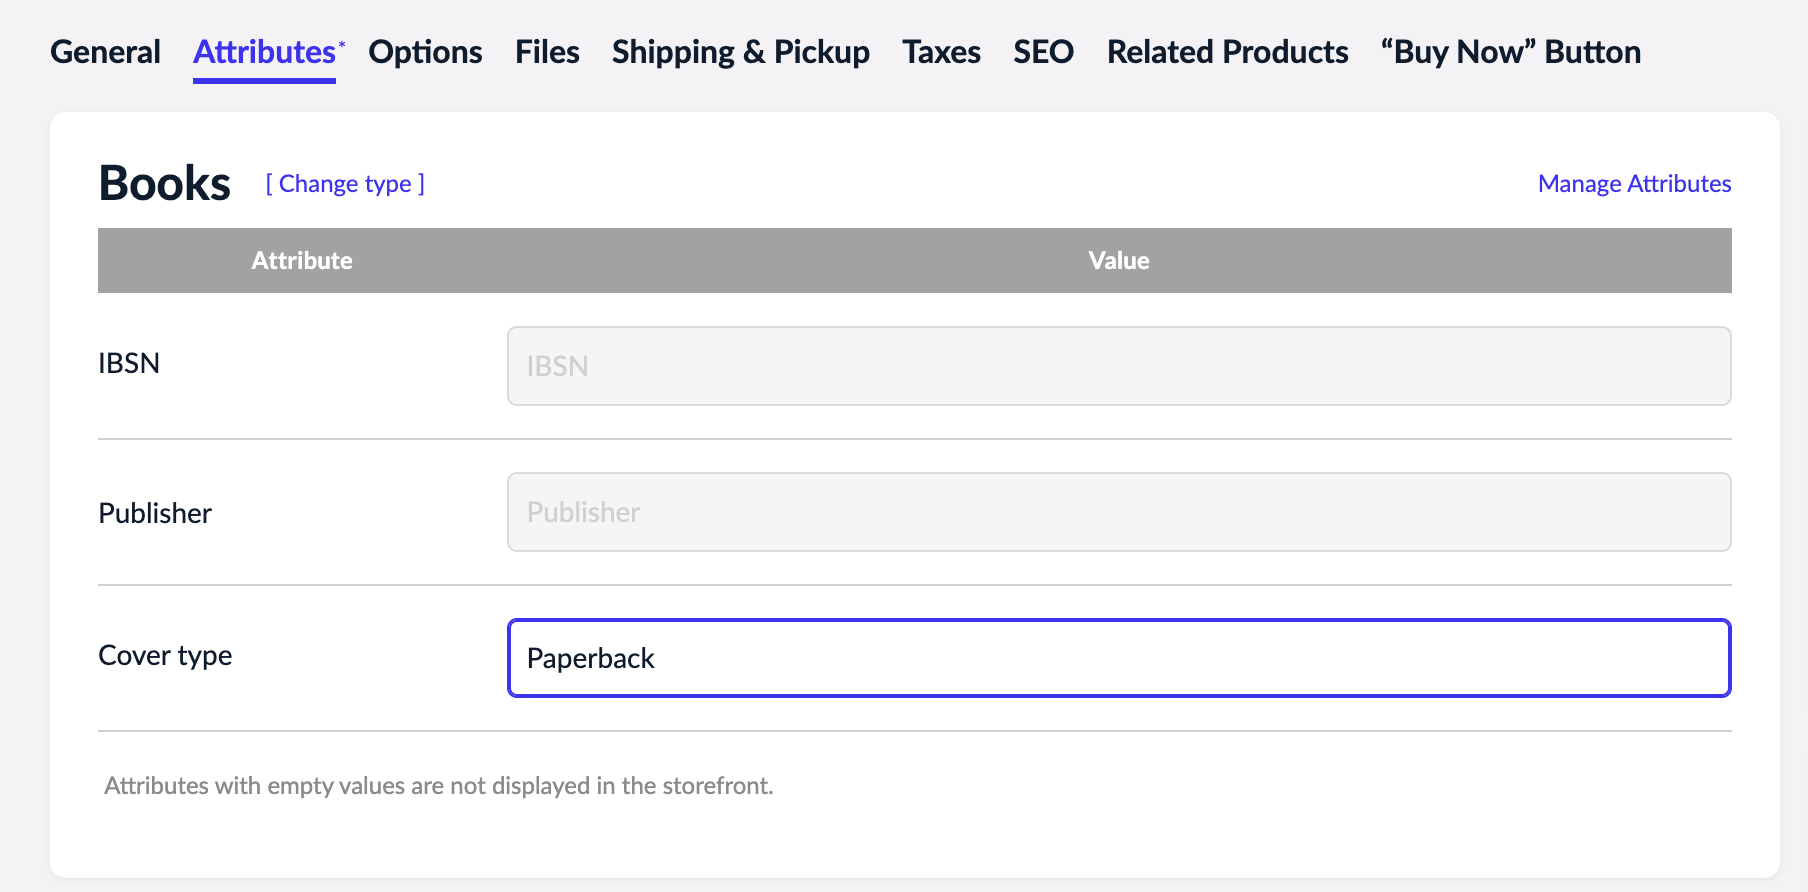Open the SEO tab
Image resolution: width=1808 pixels, height=892 pixels.
[1043, 51]
